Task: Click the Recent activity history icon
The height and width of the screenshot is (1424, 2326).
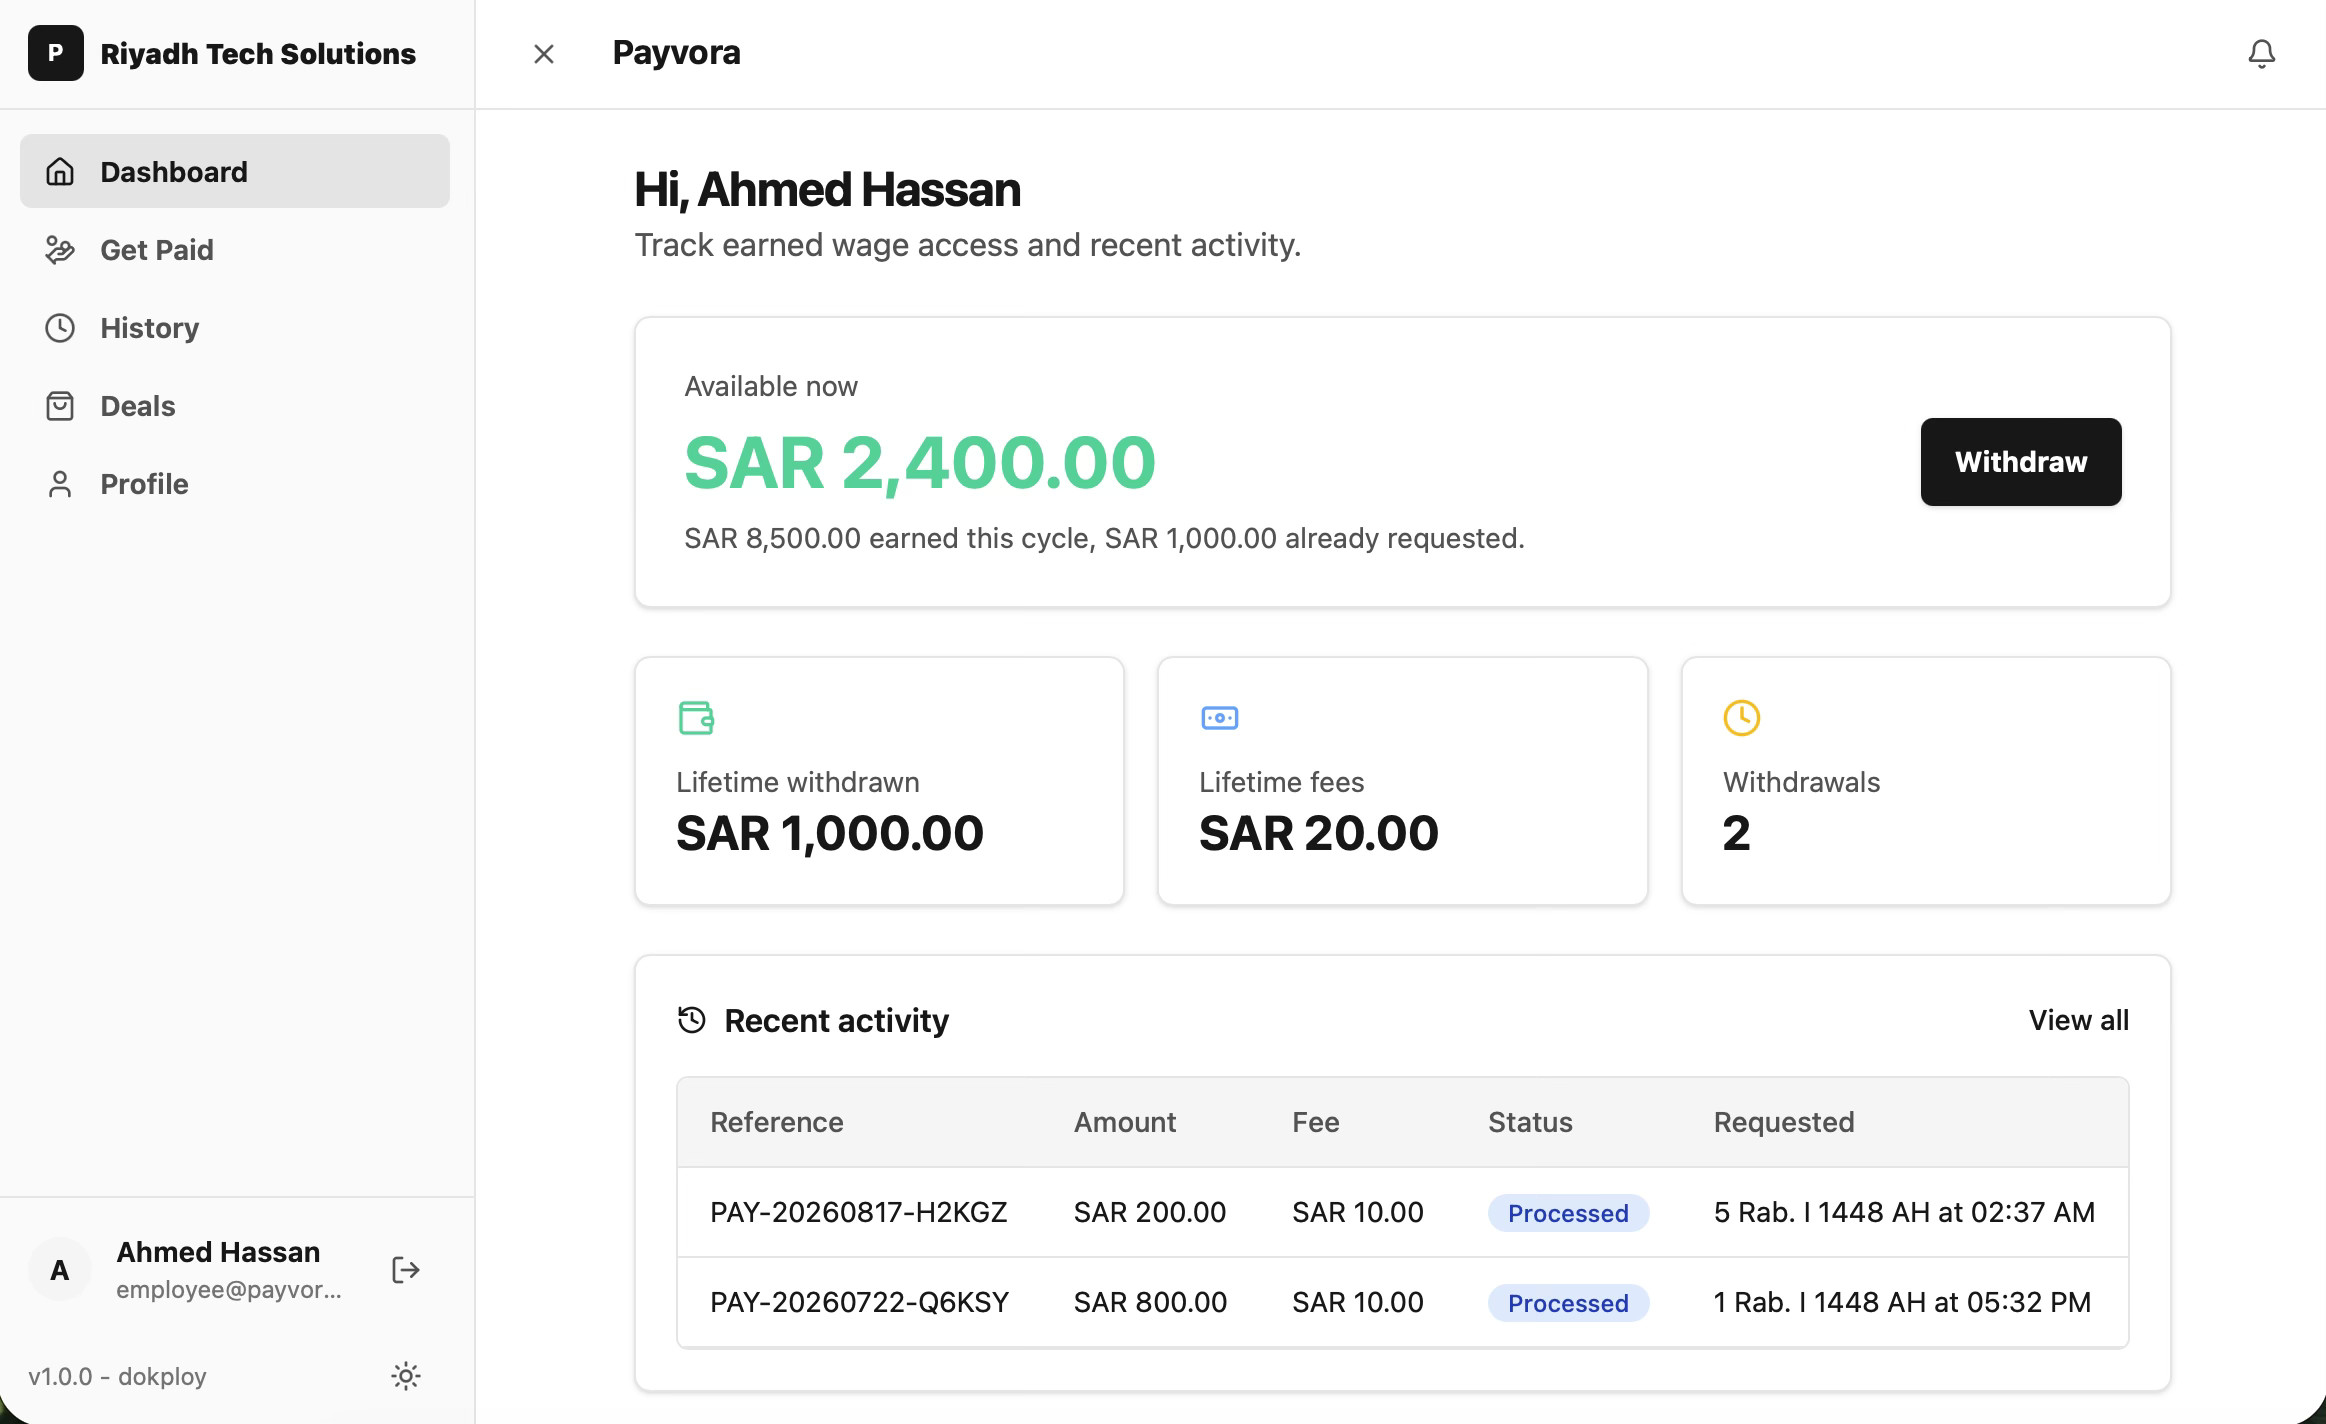Action: click(x=691, y=1019)
